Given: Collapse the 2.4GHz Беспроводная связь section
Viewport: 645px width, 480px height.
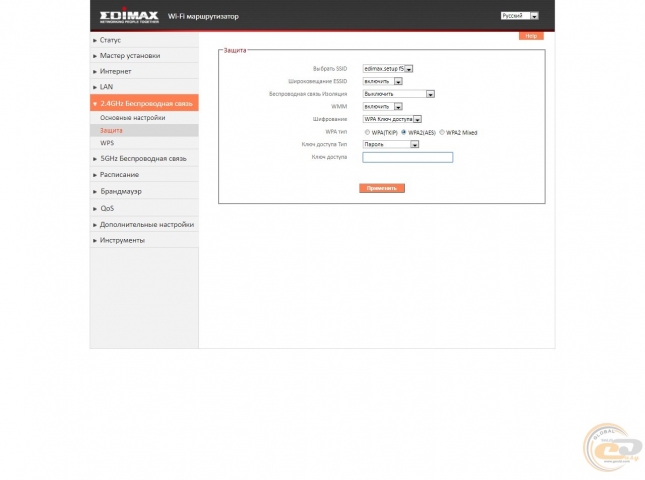Looking at the screenshot, I should point(144,103).
